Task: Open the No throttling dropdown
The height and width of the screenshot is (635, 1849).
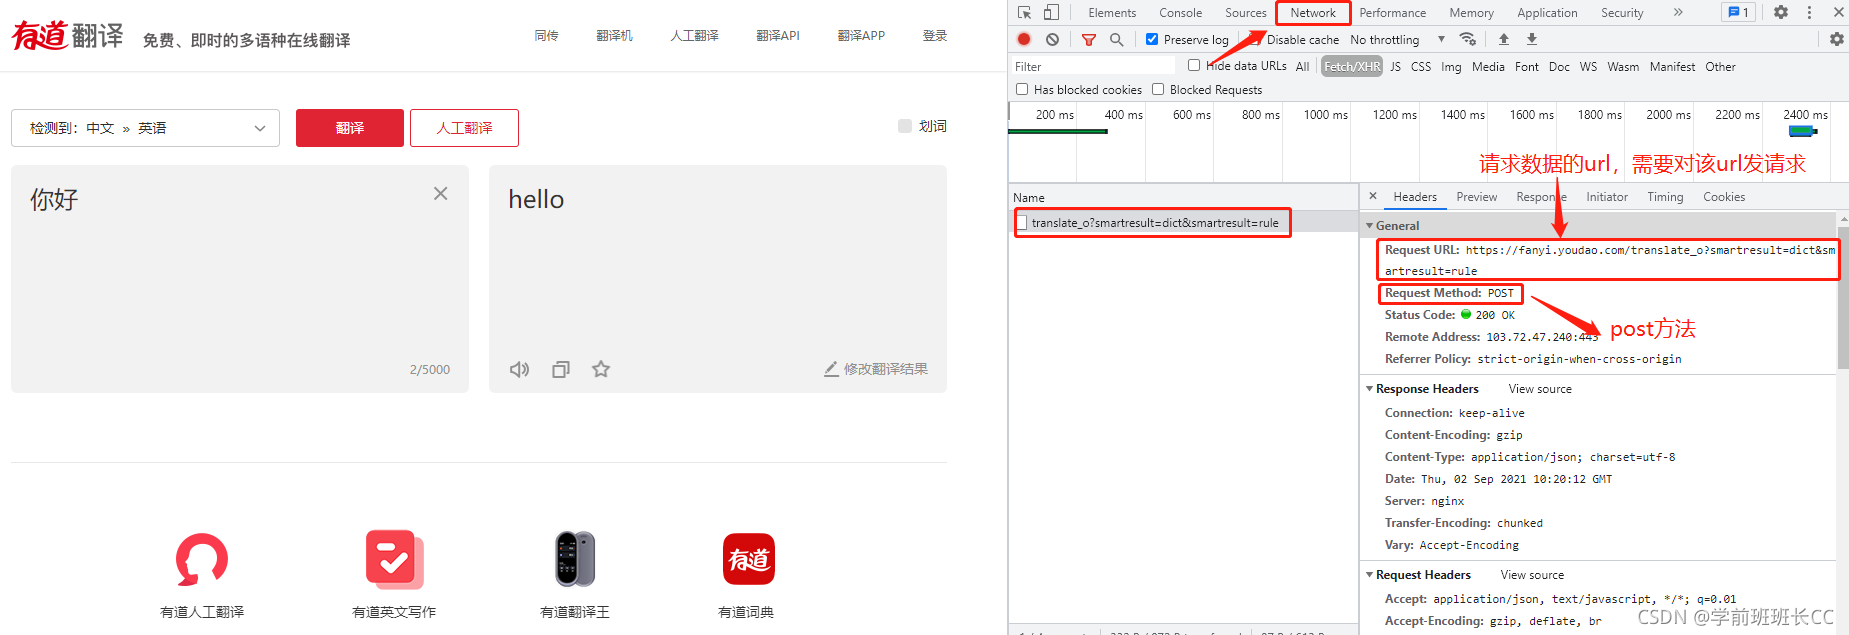Action: (1397, 40)
